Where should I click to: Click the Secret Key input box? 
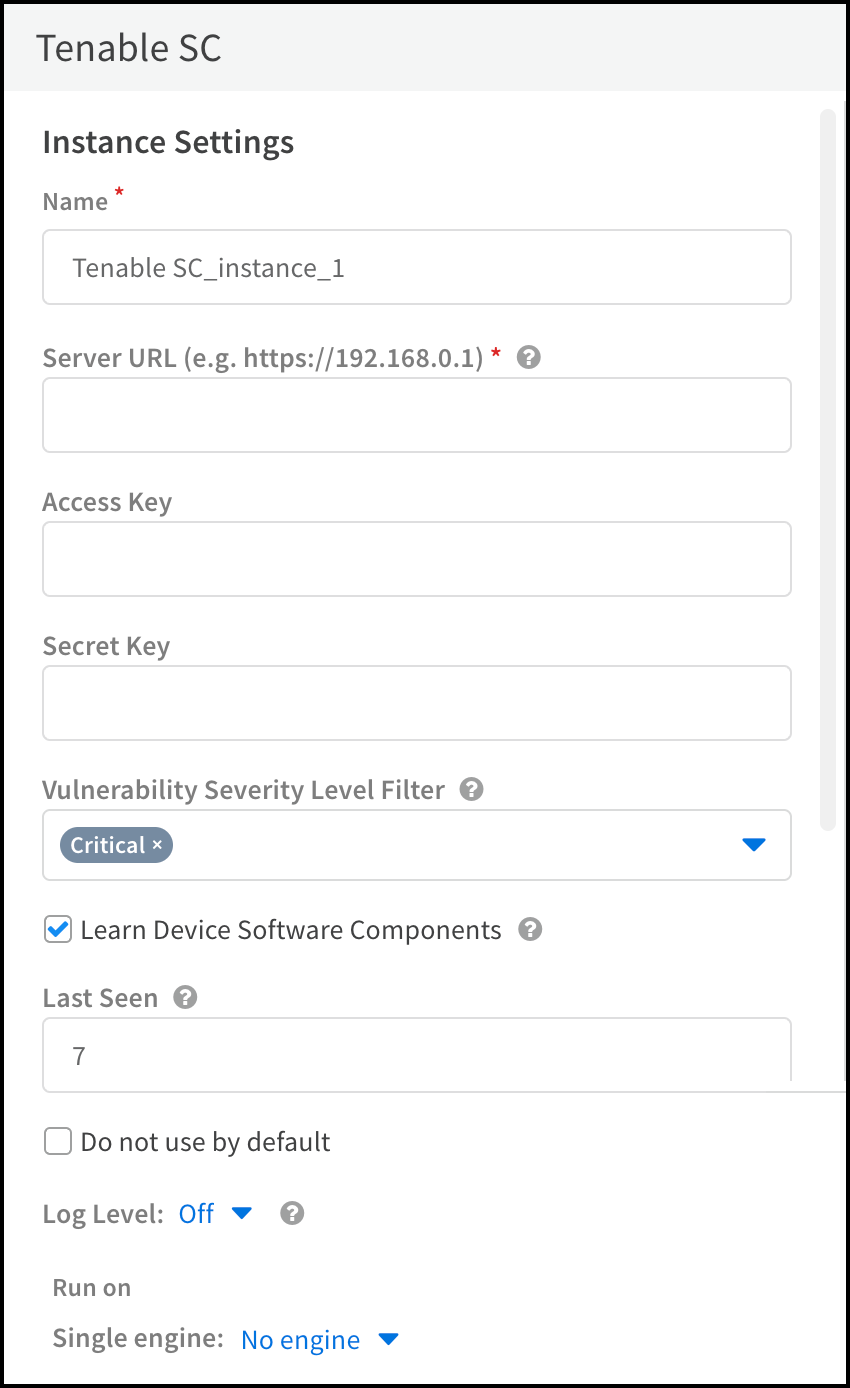click(x=416, y=703)
